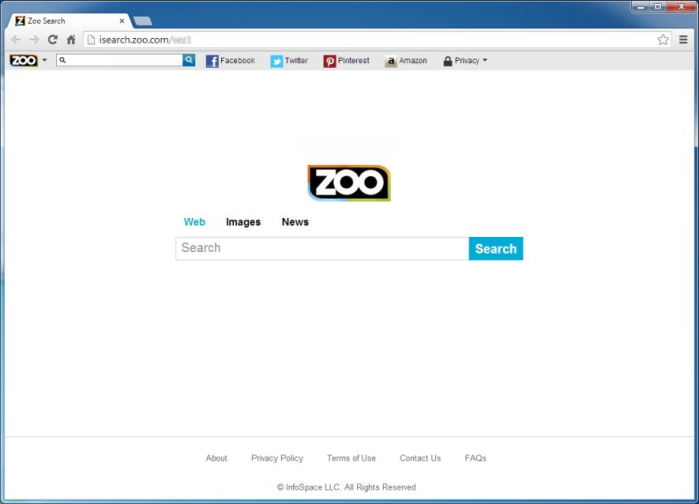Minimize the browser window

point(641,7)
